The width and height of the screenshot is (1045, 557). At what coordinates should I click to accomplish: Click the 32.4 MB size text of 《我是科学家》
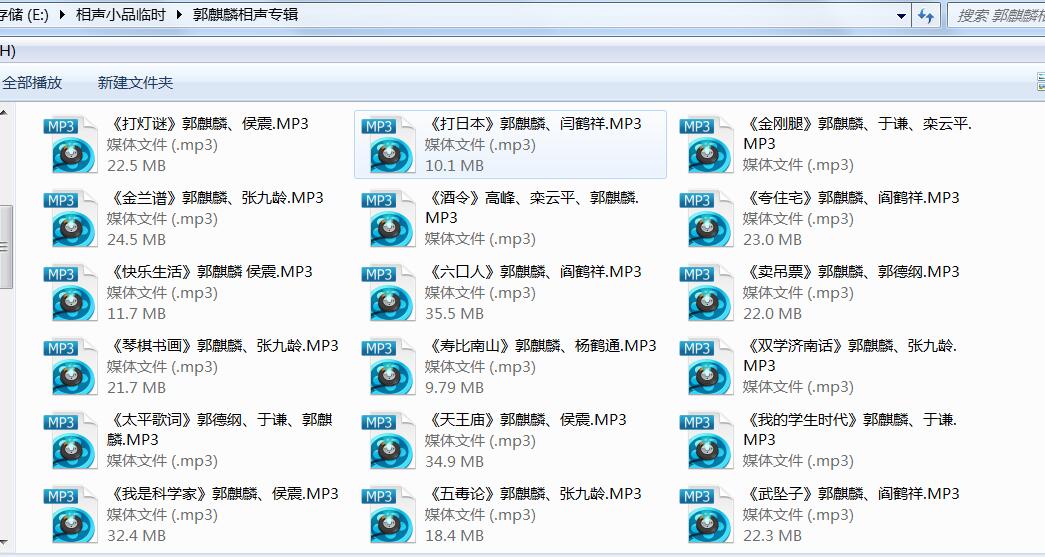[x=137, y=535]
